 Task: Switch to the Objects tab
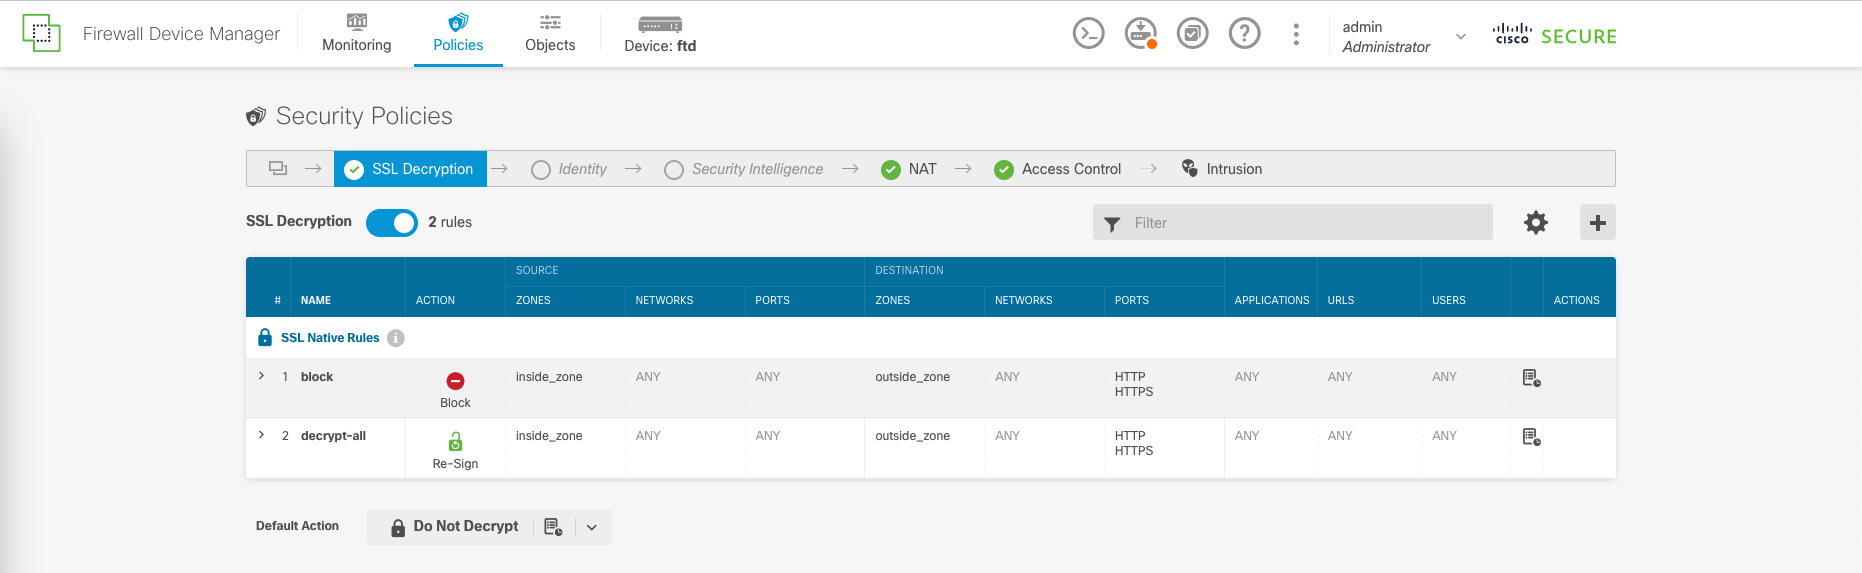[550, 34]
